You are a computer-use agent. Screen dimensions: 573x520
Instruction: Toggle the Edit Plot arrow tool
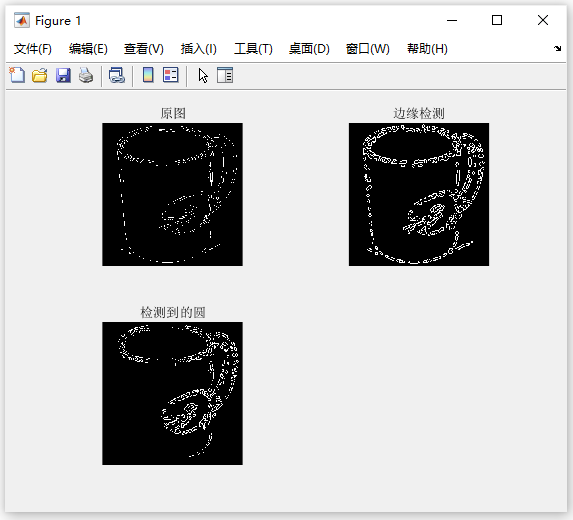pyautogui.click(x=203, y=76)
